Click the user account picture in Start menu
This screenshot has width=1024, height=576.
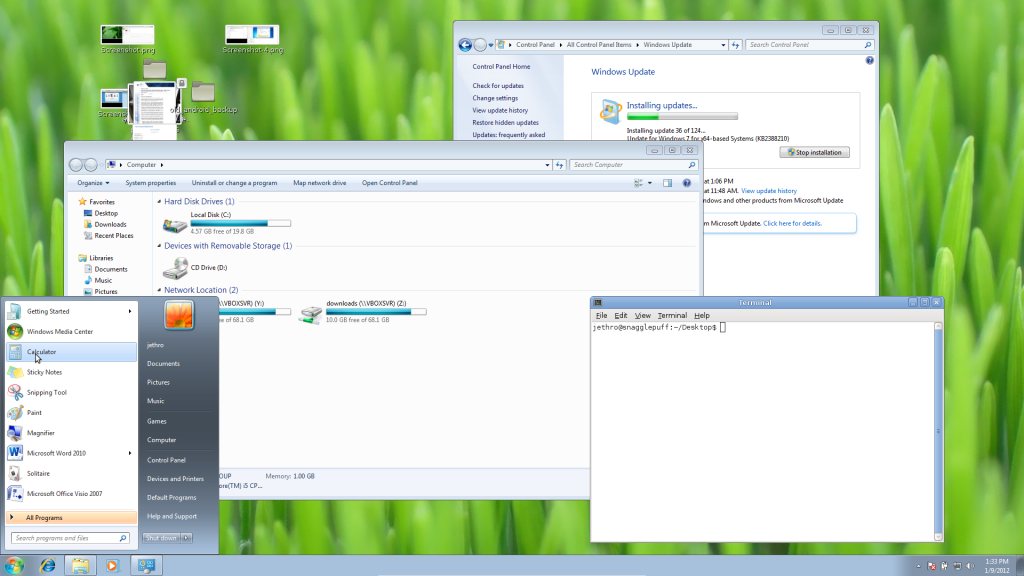[179, 315]
